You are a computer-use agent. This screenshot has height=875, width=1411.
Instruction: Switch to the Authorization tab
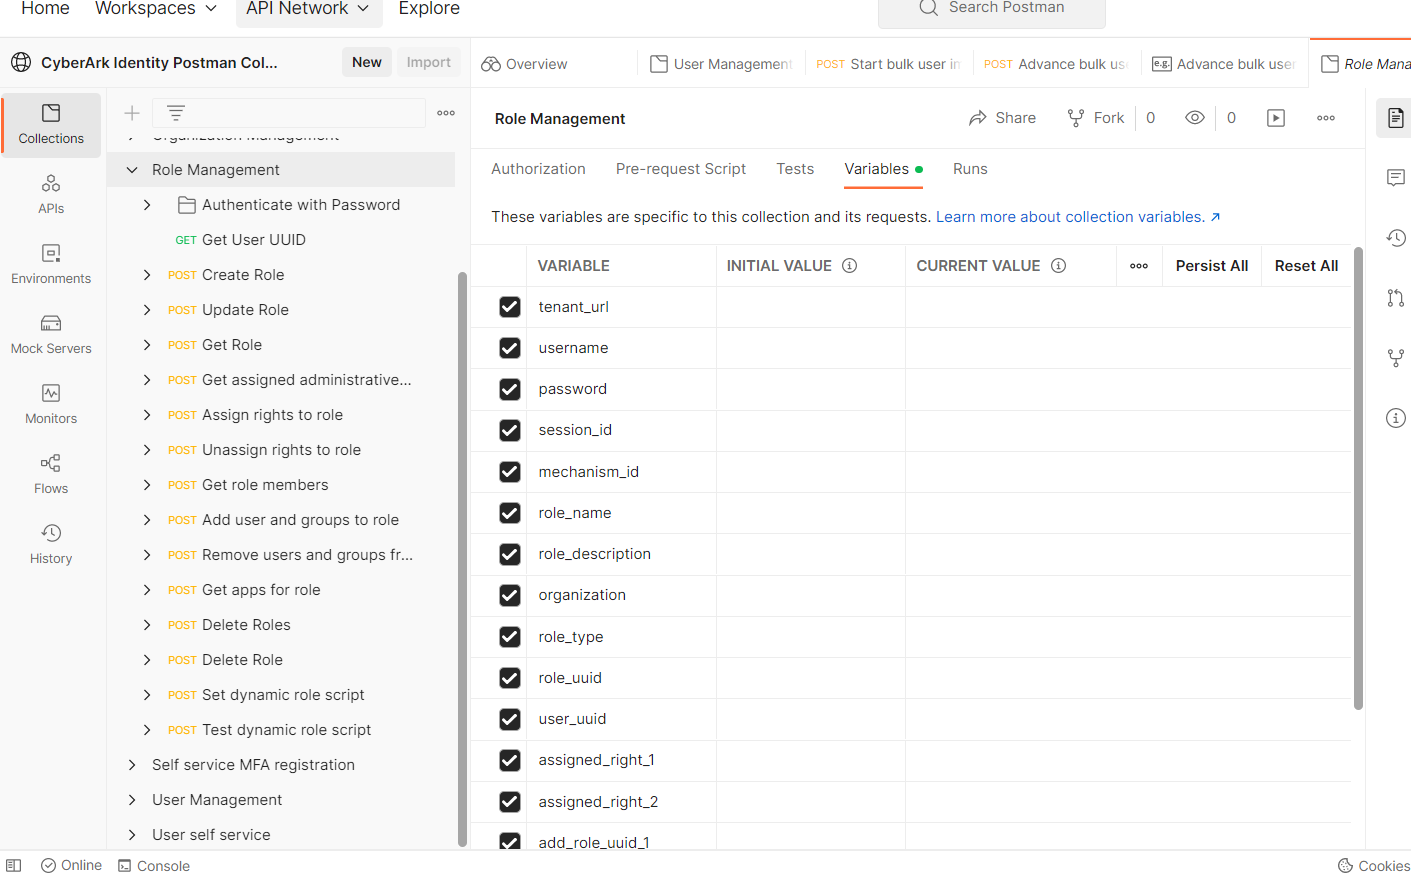pos(538,169)
